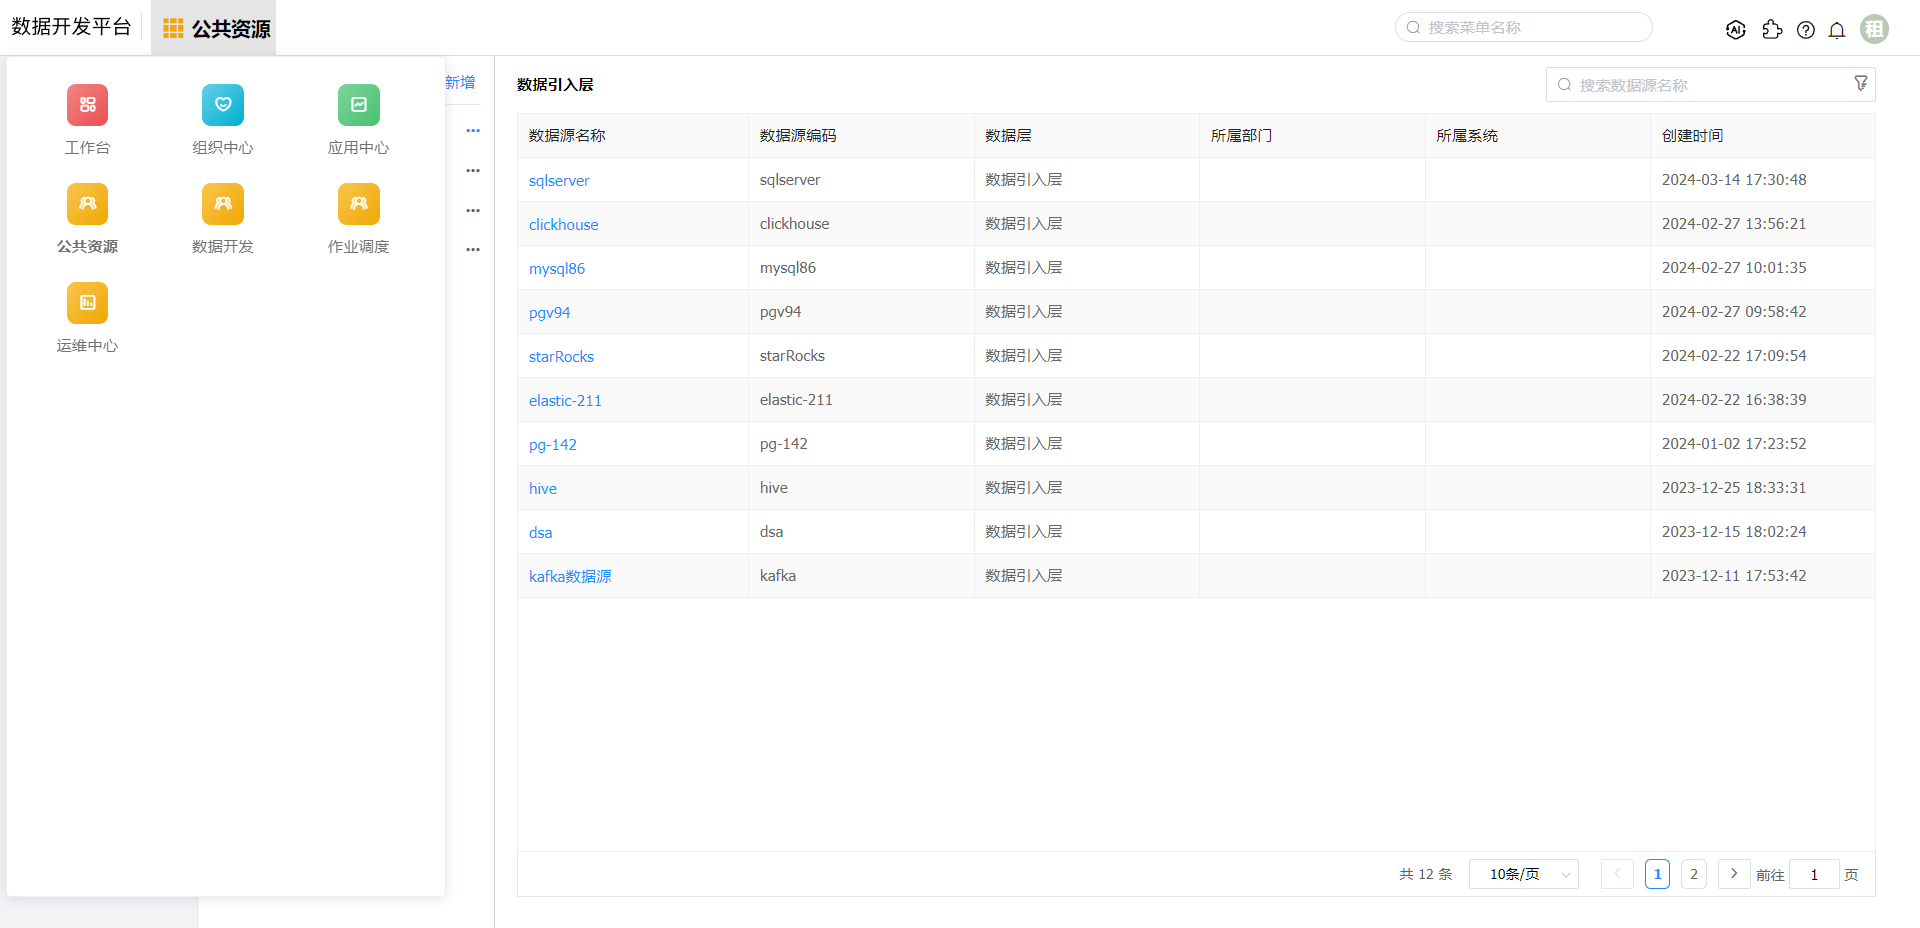Click the next page arrow
Image resolution: width=1920 pixels, height=928 pixels.
click(1734, 874)
